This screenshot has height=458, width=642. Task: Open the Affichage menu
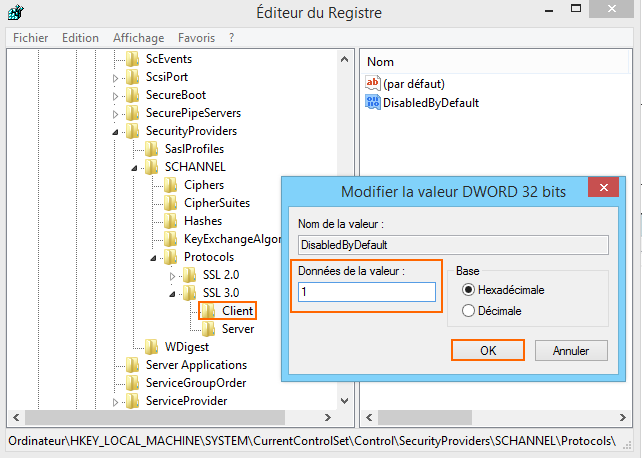(x=138, y=38)
